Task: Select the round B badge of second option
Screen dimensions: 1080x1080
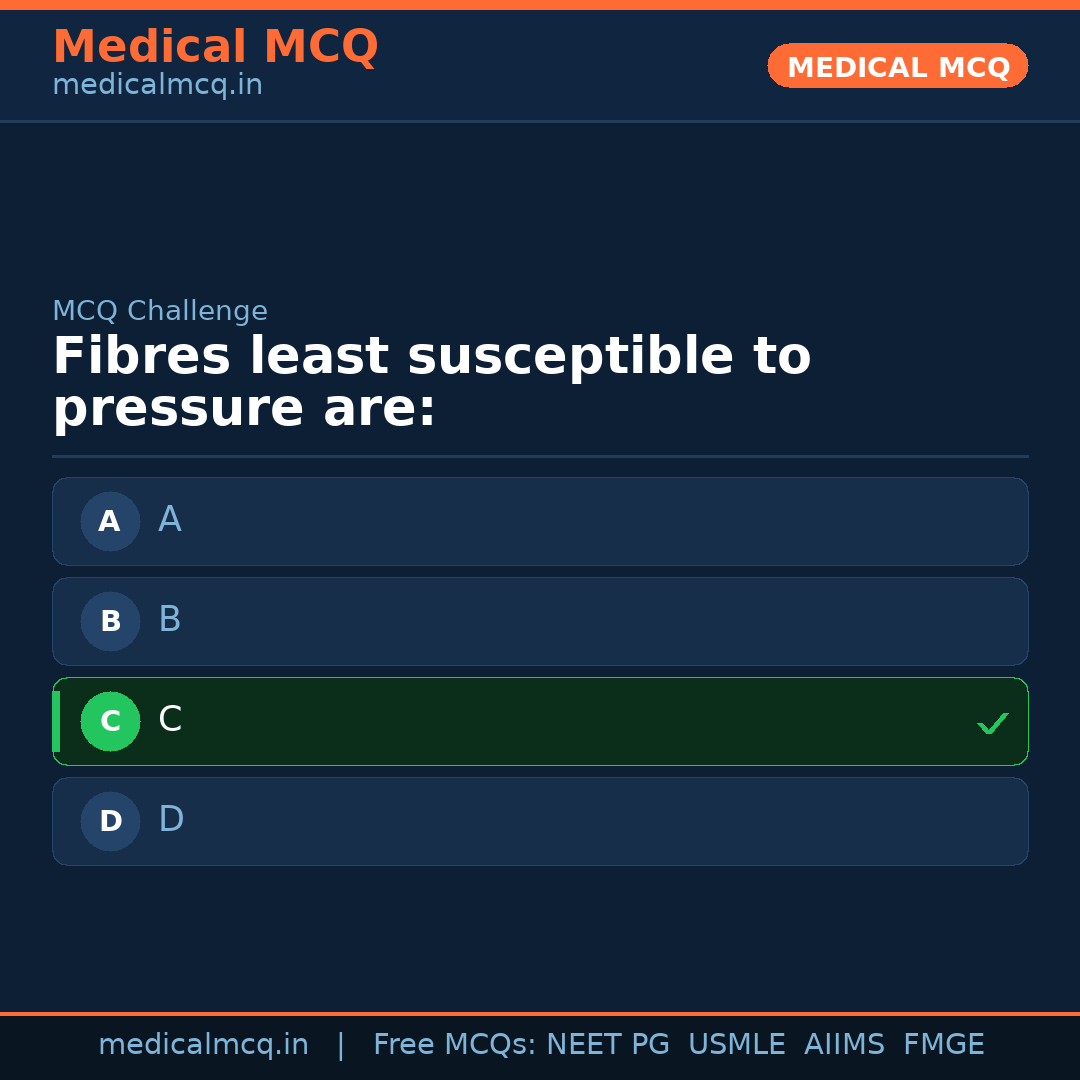Action: [x=110, y=621]
